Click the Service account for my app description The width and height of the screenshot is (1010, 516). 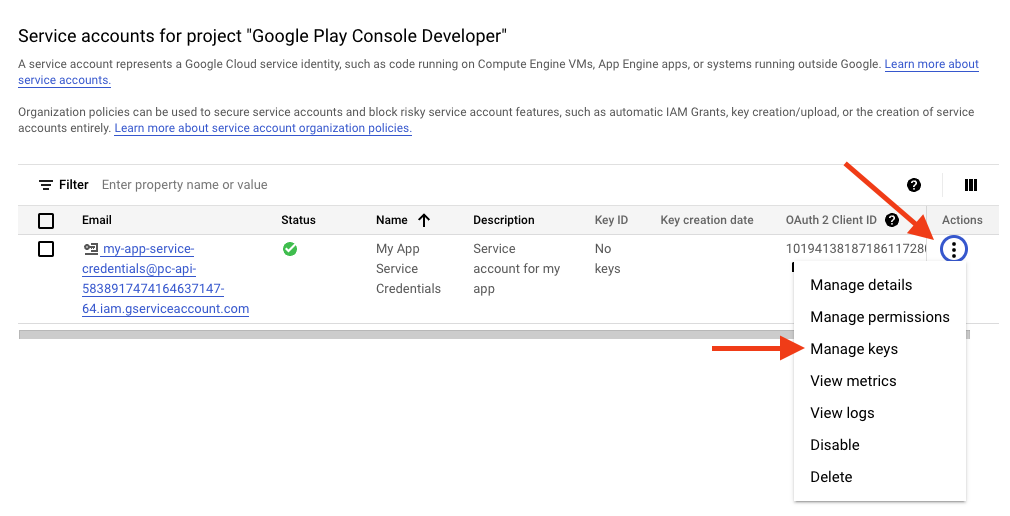517,269
